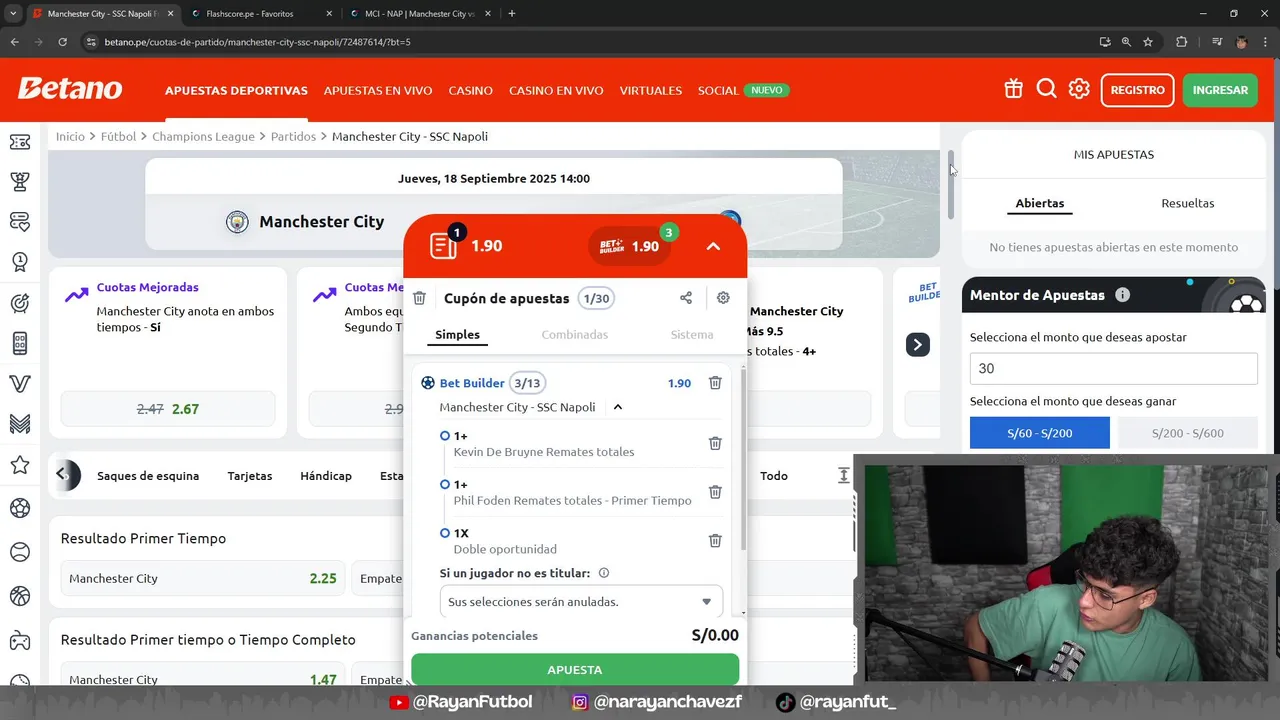Click the collapse markets icon next to Todo
The width and height of the screenshot is (1280, 720).
[843, 476]
